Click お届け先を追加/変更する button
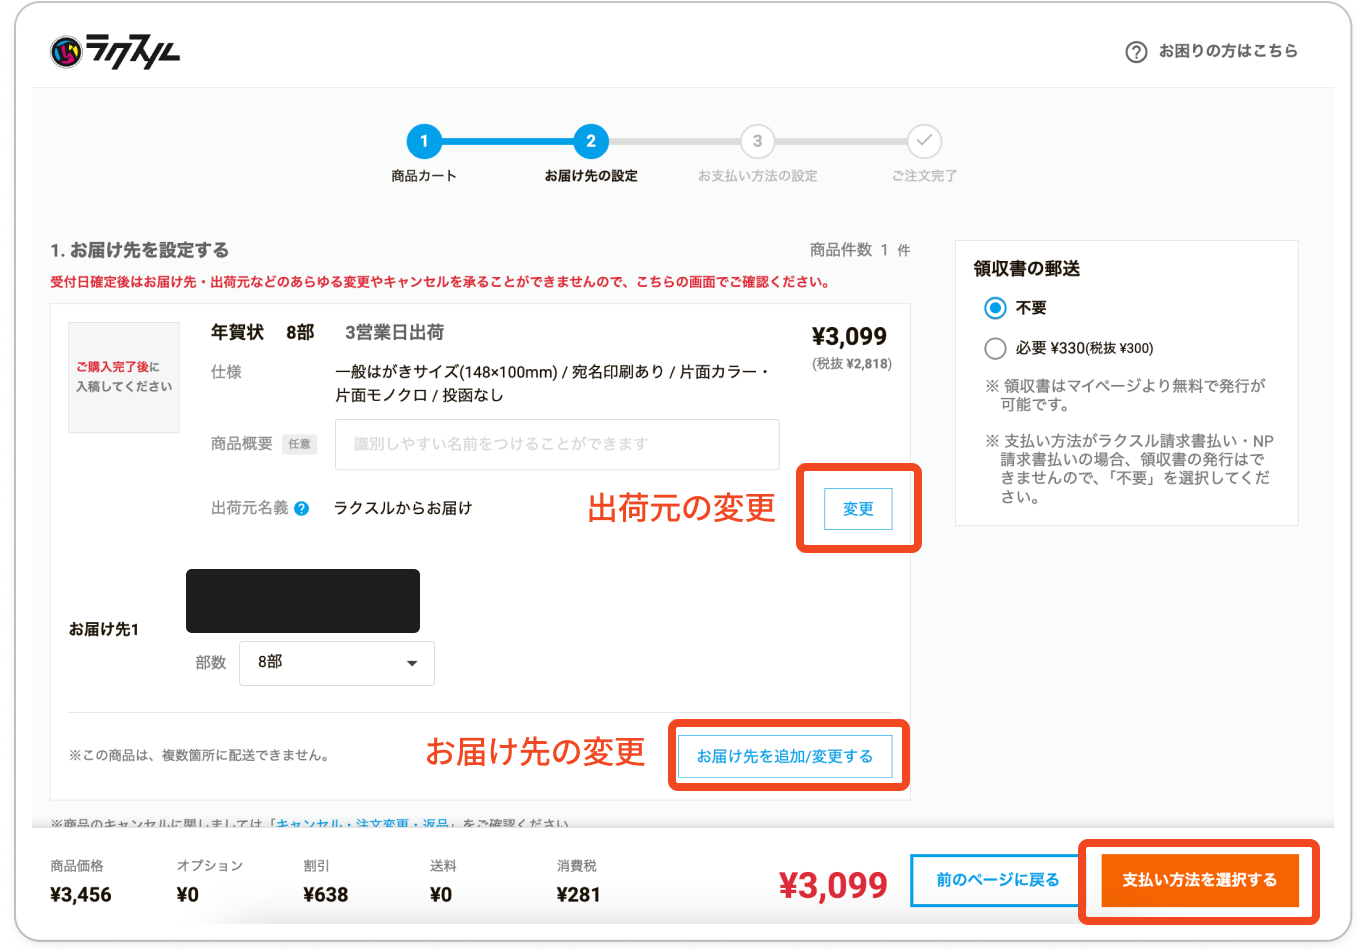1365x949 pixels. click(x=785, y=756)
